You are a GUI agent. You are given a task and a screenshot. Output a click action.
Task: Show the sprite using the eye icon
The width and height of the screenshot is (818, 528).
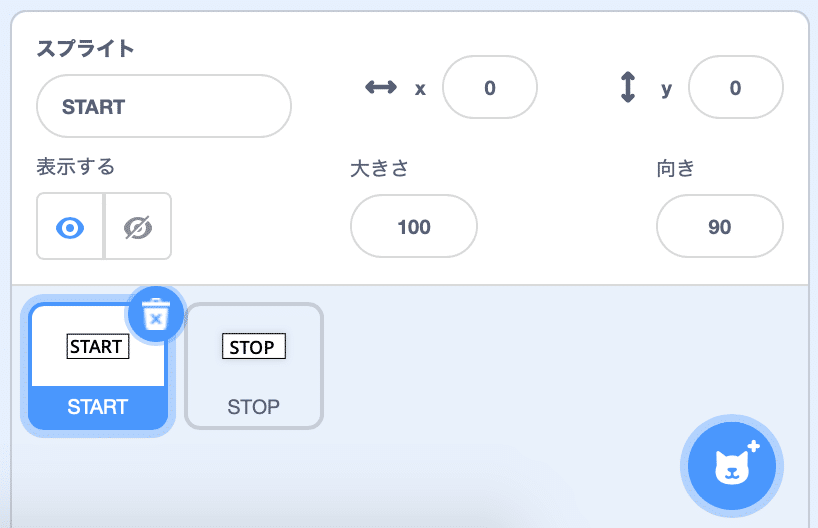[70, 227]
